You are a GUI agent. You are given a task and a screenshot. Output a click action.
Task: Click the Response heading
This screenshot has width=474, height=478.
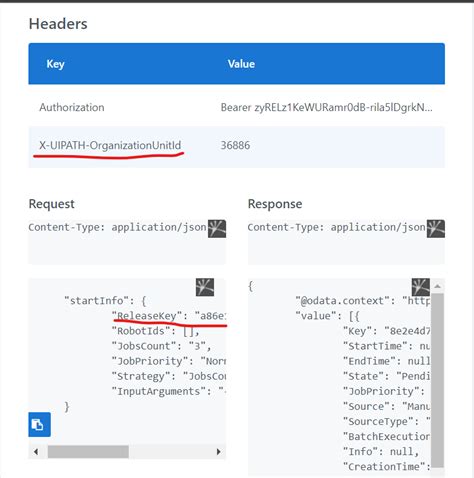(275, 204)
